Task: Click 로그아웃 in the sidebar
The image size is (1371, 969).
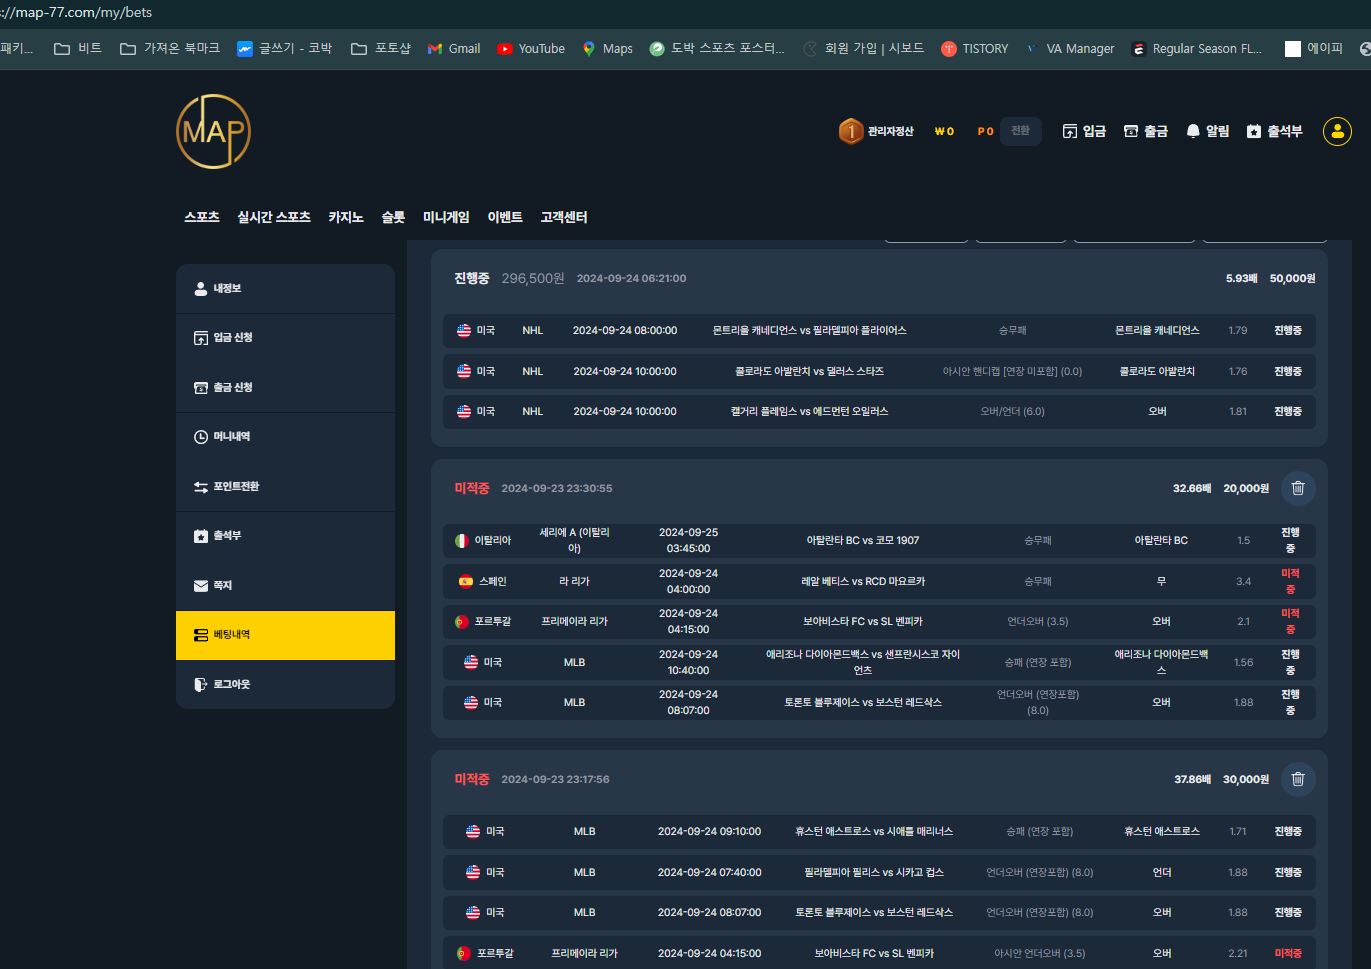Action: (285, 684)
